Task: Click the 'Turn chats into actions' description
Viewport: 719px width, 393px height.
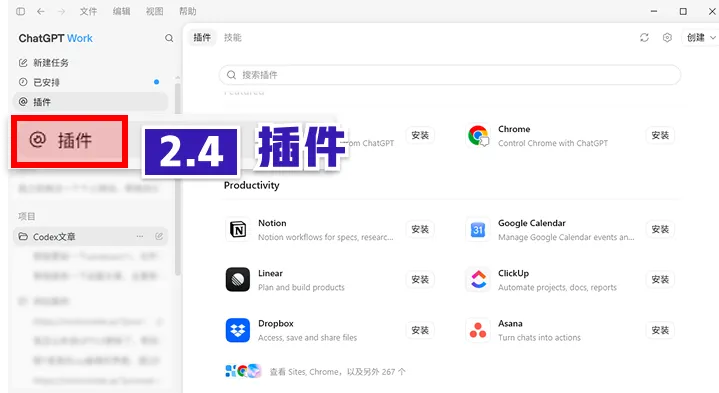Action: tap(539, 338)
